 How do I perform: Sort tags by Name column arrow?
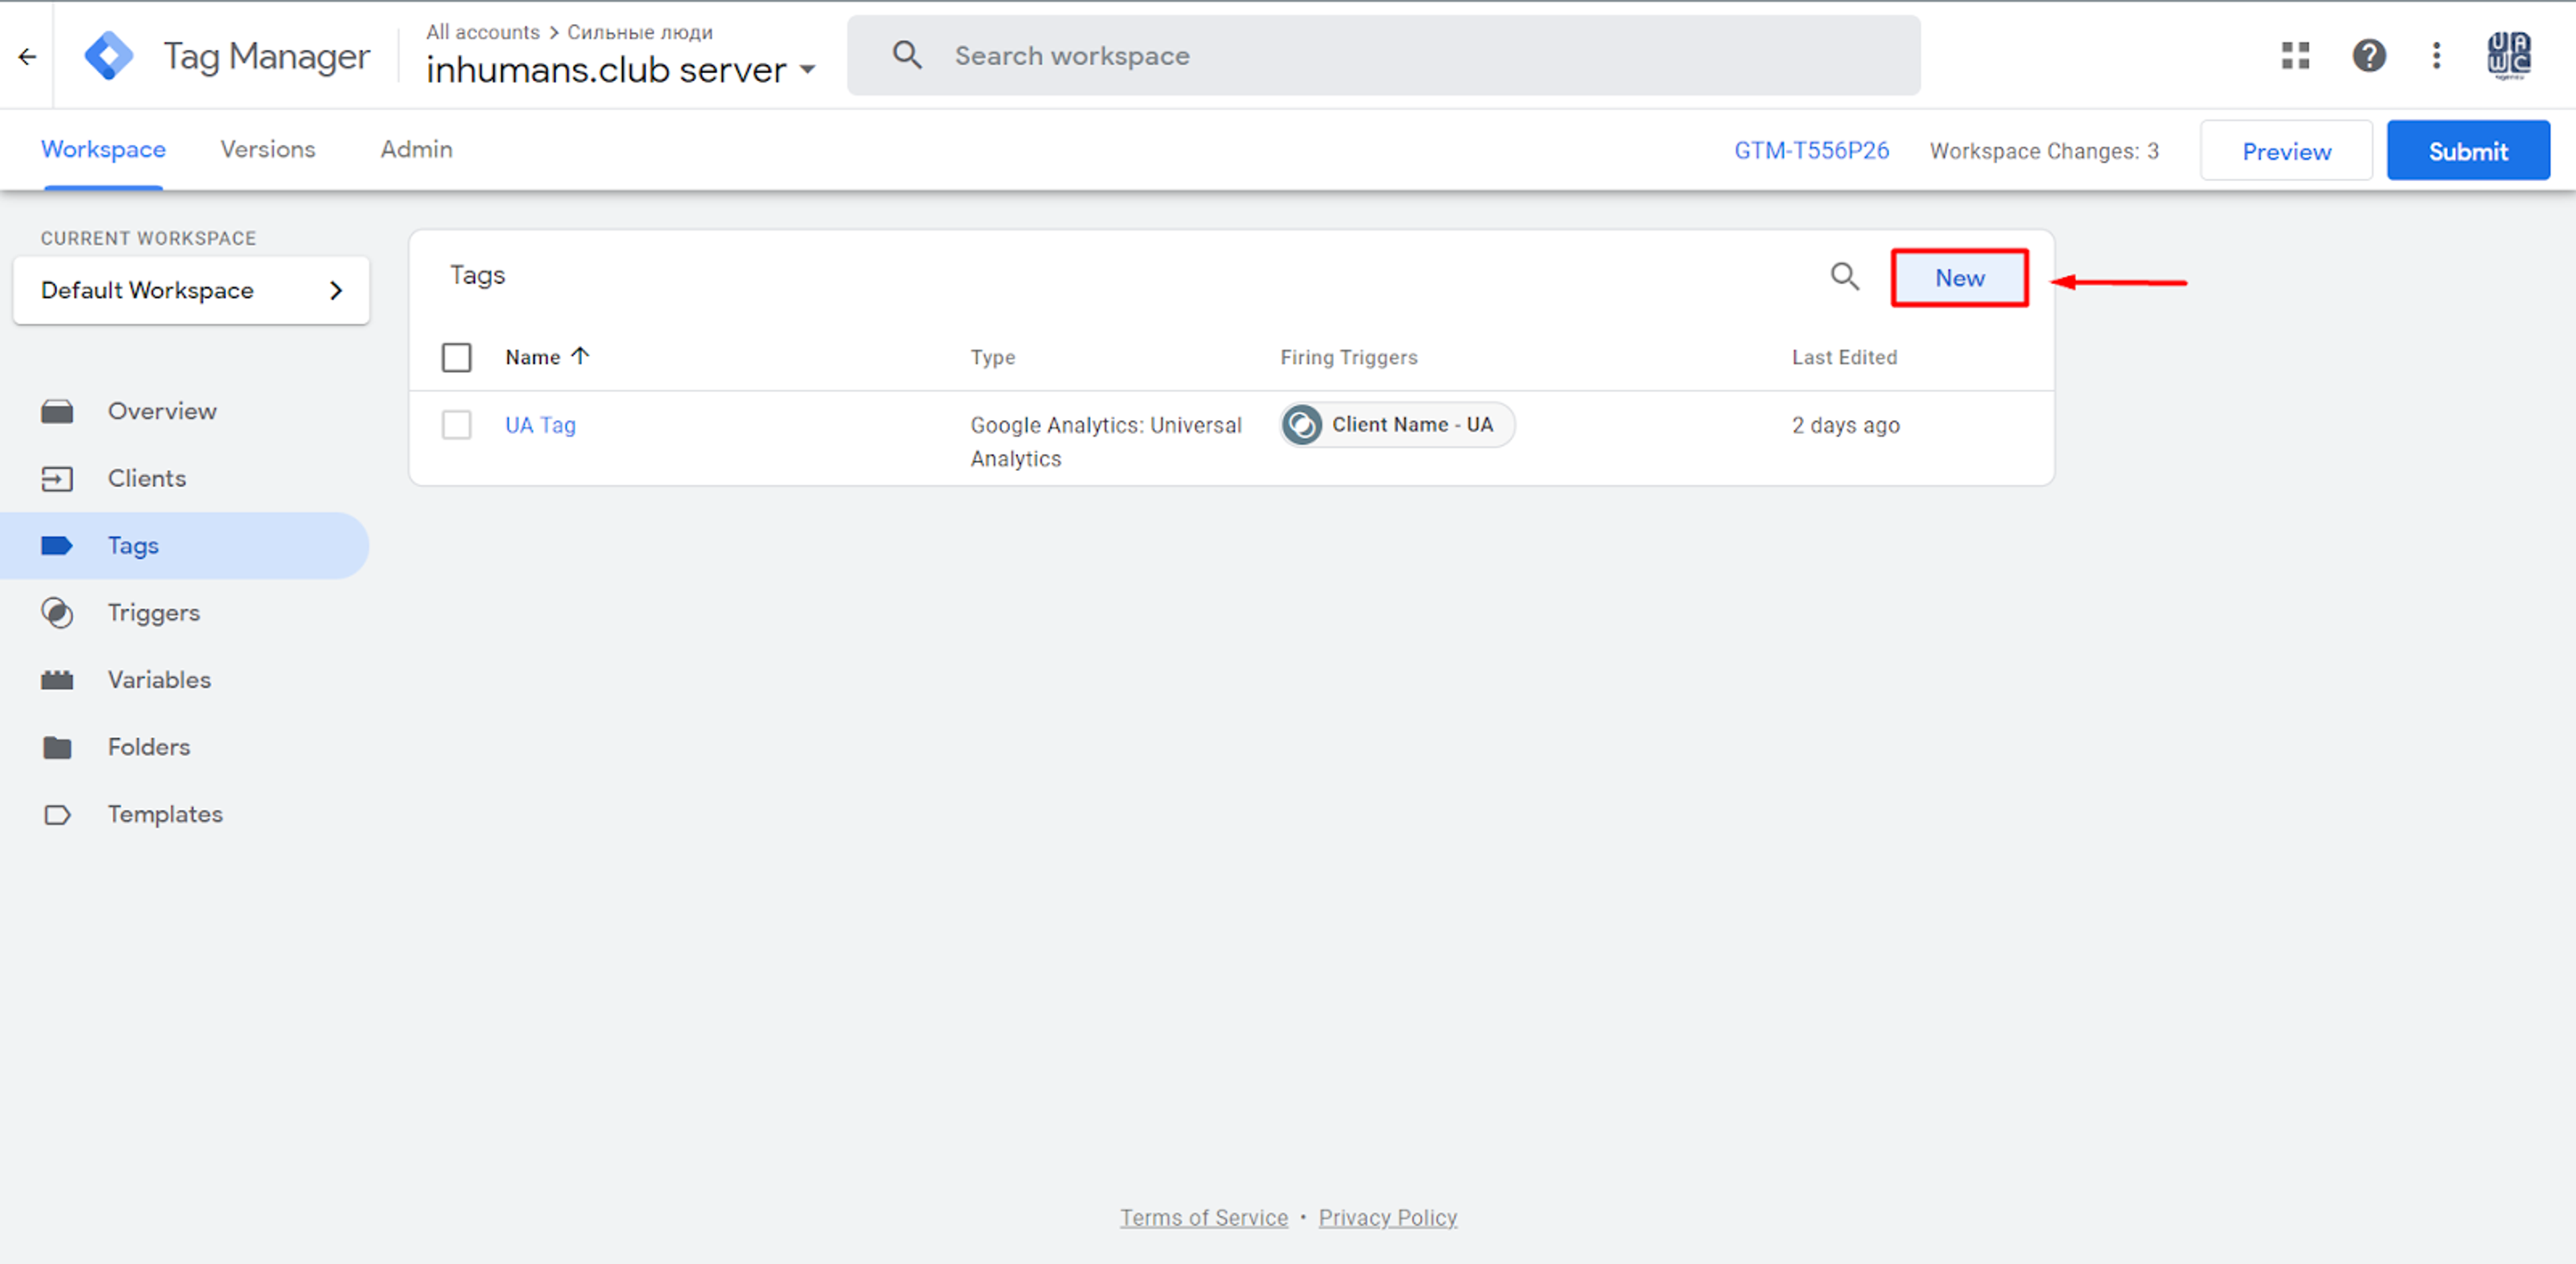point(580,356)
